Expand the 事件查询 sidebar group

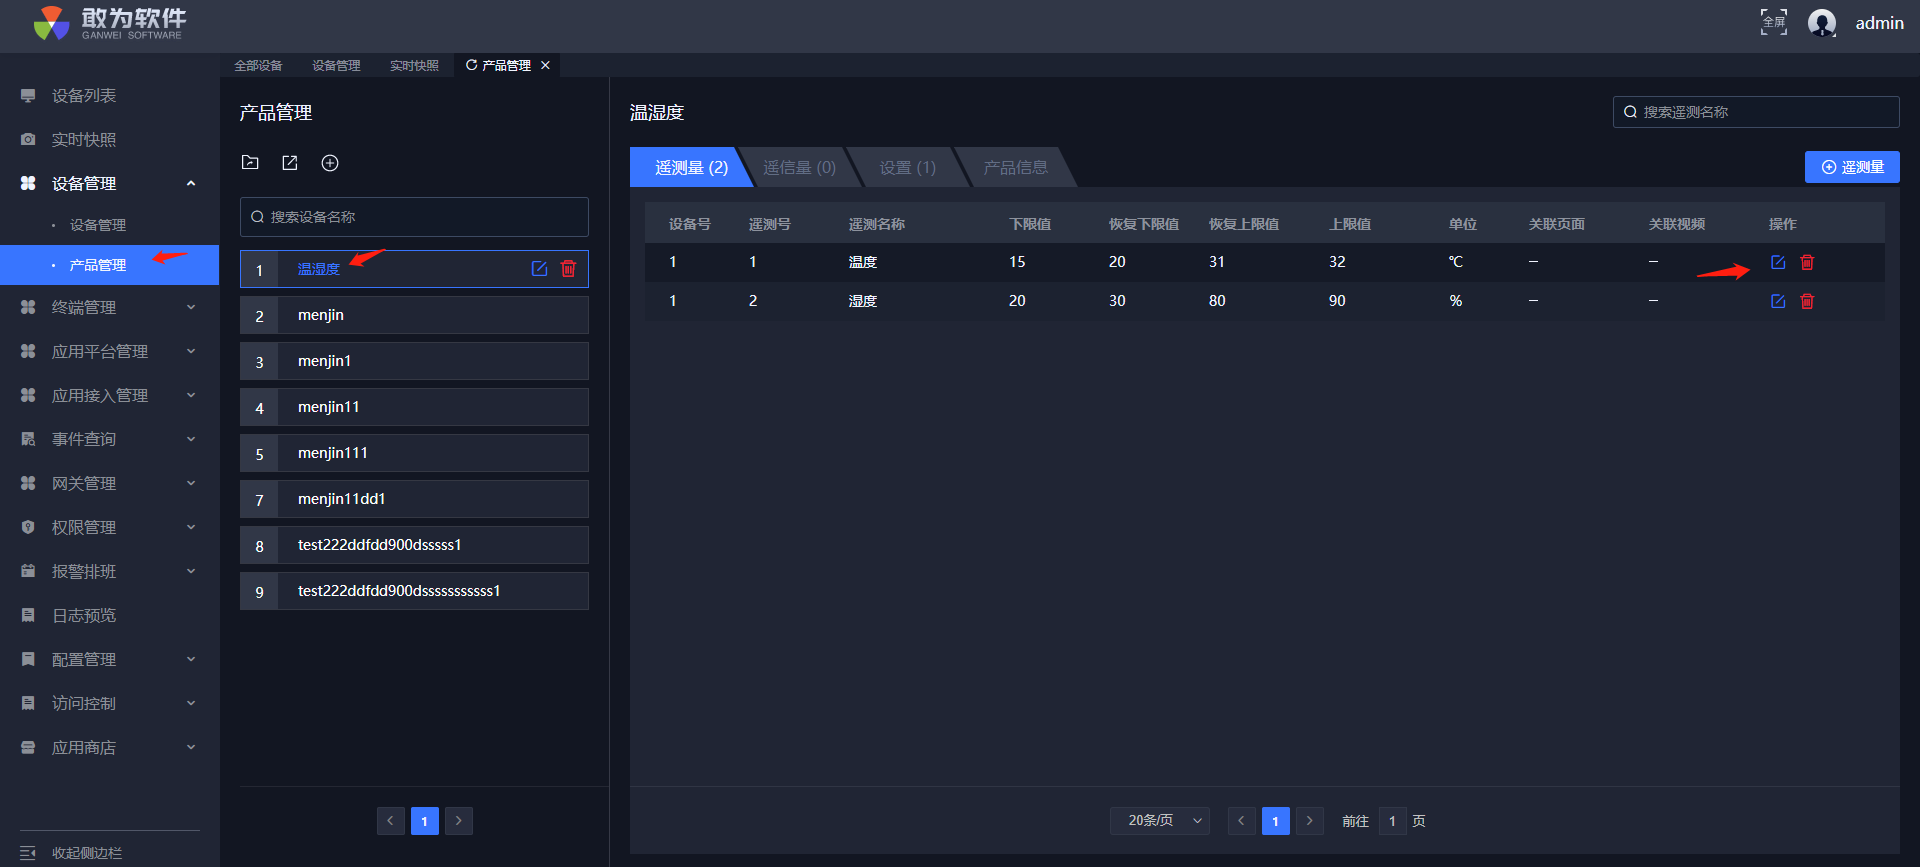coord(191,439)
